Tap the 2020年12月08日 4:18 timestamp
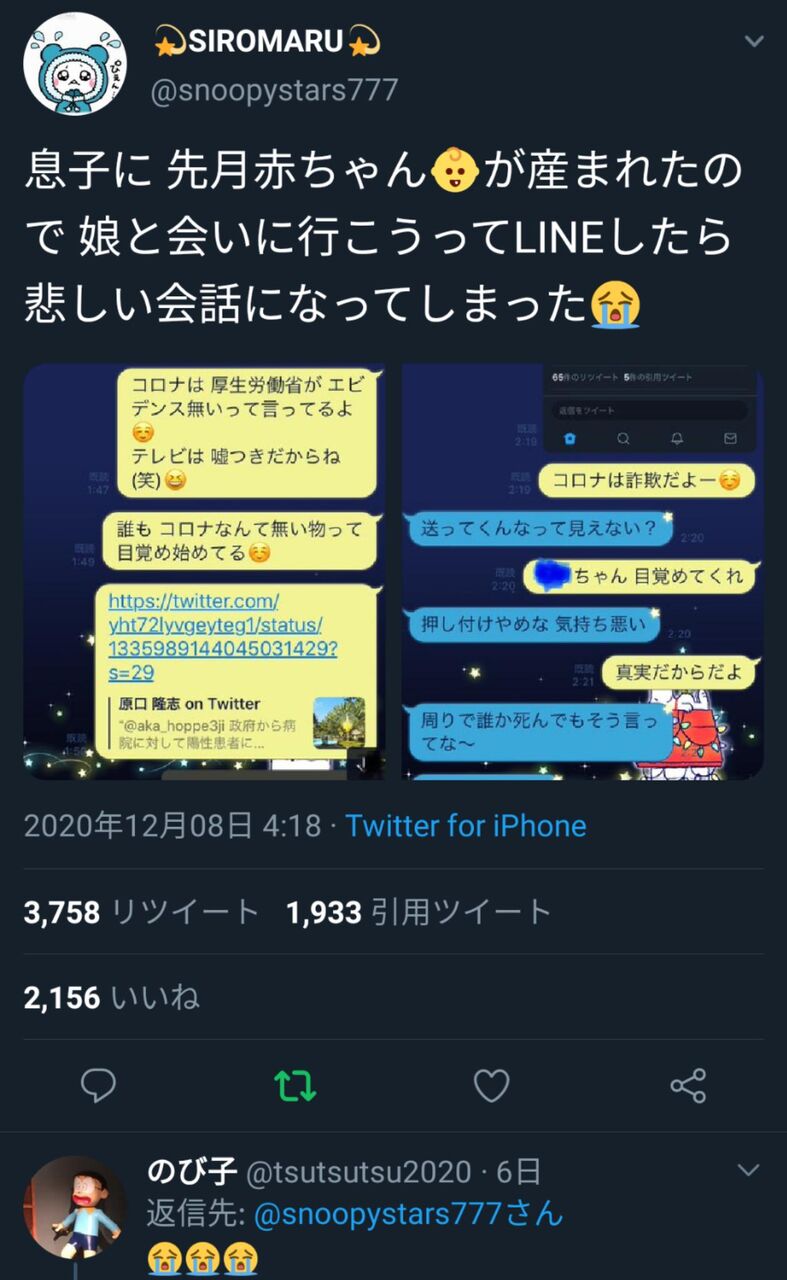 pyautogui.click(x=172, y=826)
